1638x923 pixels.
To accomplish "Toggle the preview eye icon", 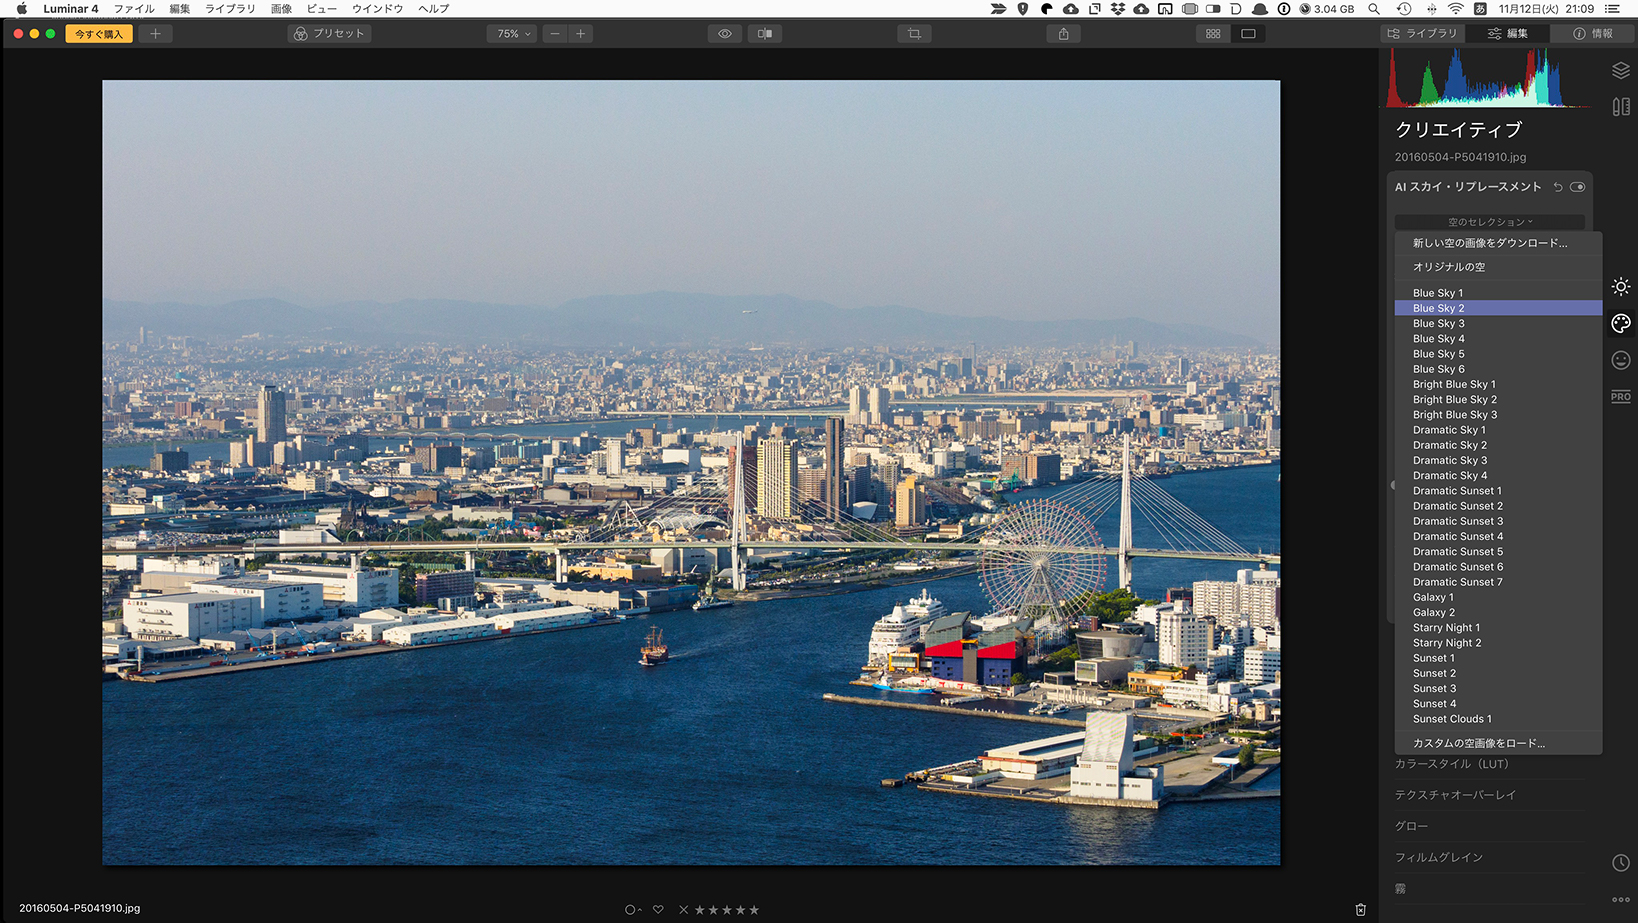I will (725, 34).
